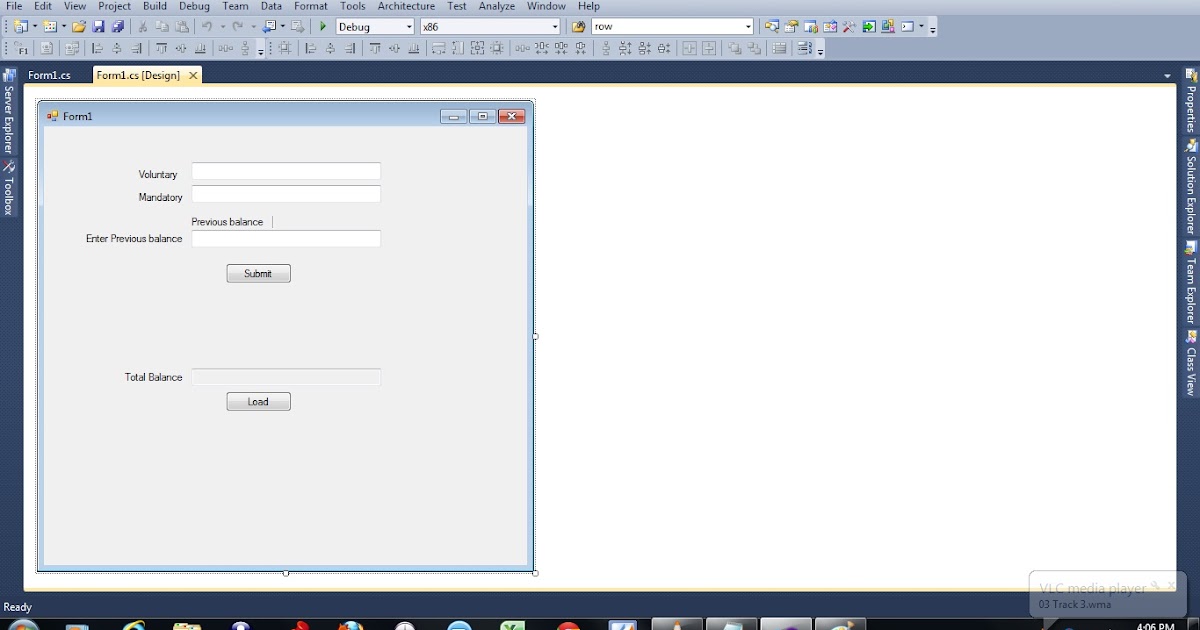Open the Extension Manager toolbar icon

coord(887,27)
